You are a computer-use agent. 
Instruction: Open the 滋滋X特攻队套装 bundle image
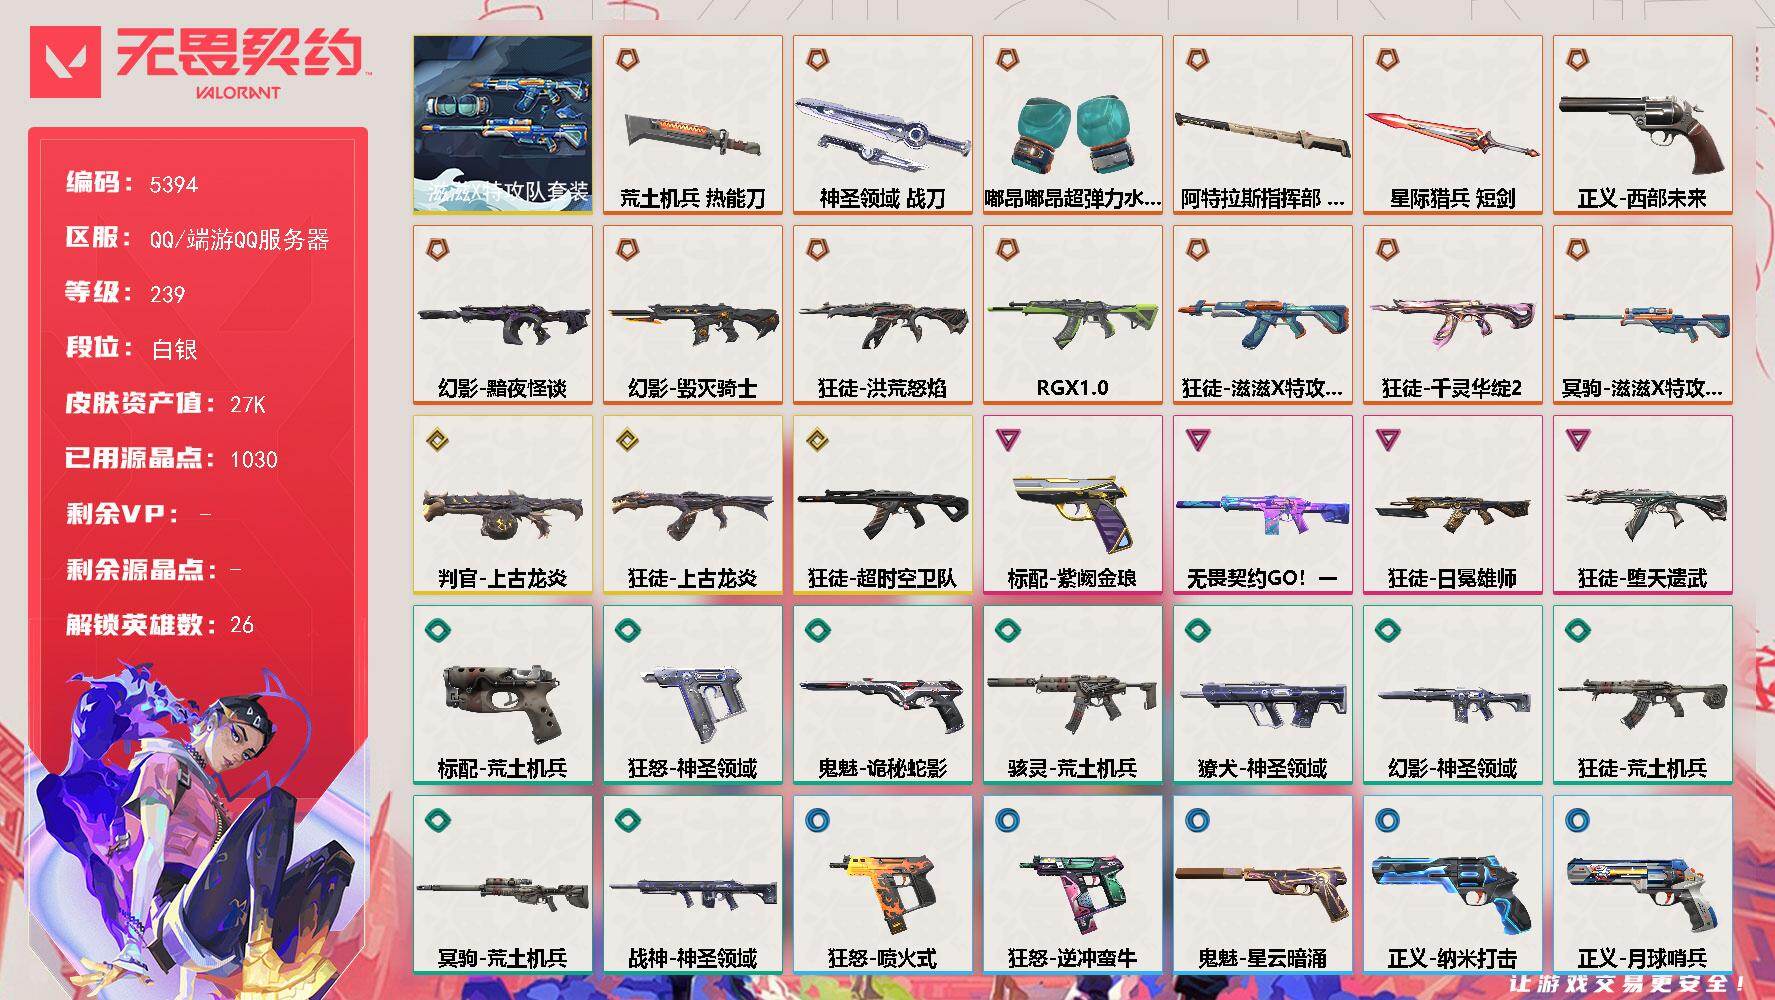tap(503, 125)
